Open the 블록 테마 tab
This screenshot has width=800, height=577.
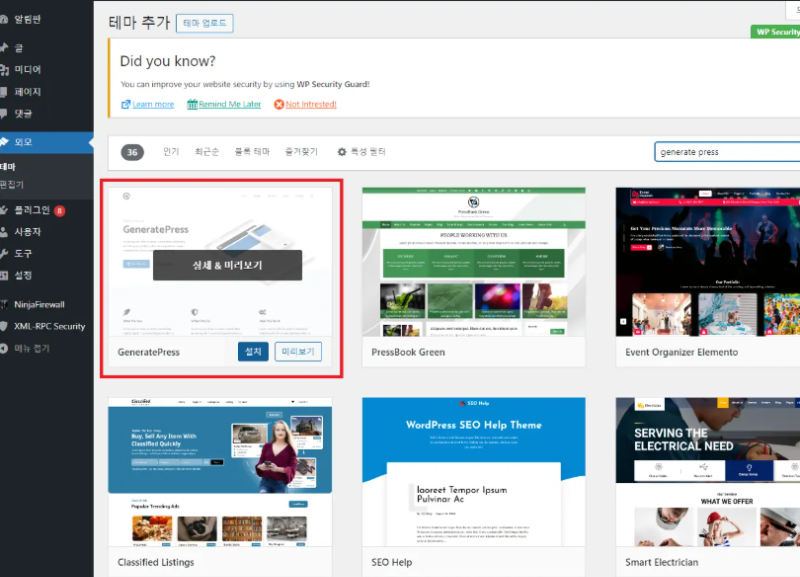[252, 152]
